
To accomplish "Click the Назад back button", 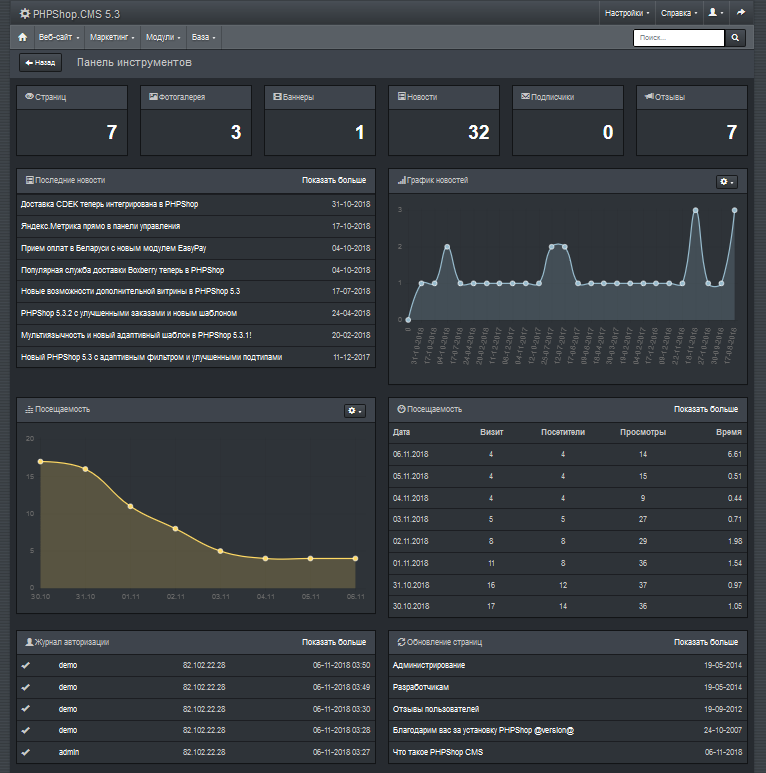I will pos(40,63).
